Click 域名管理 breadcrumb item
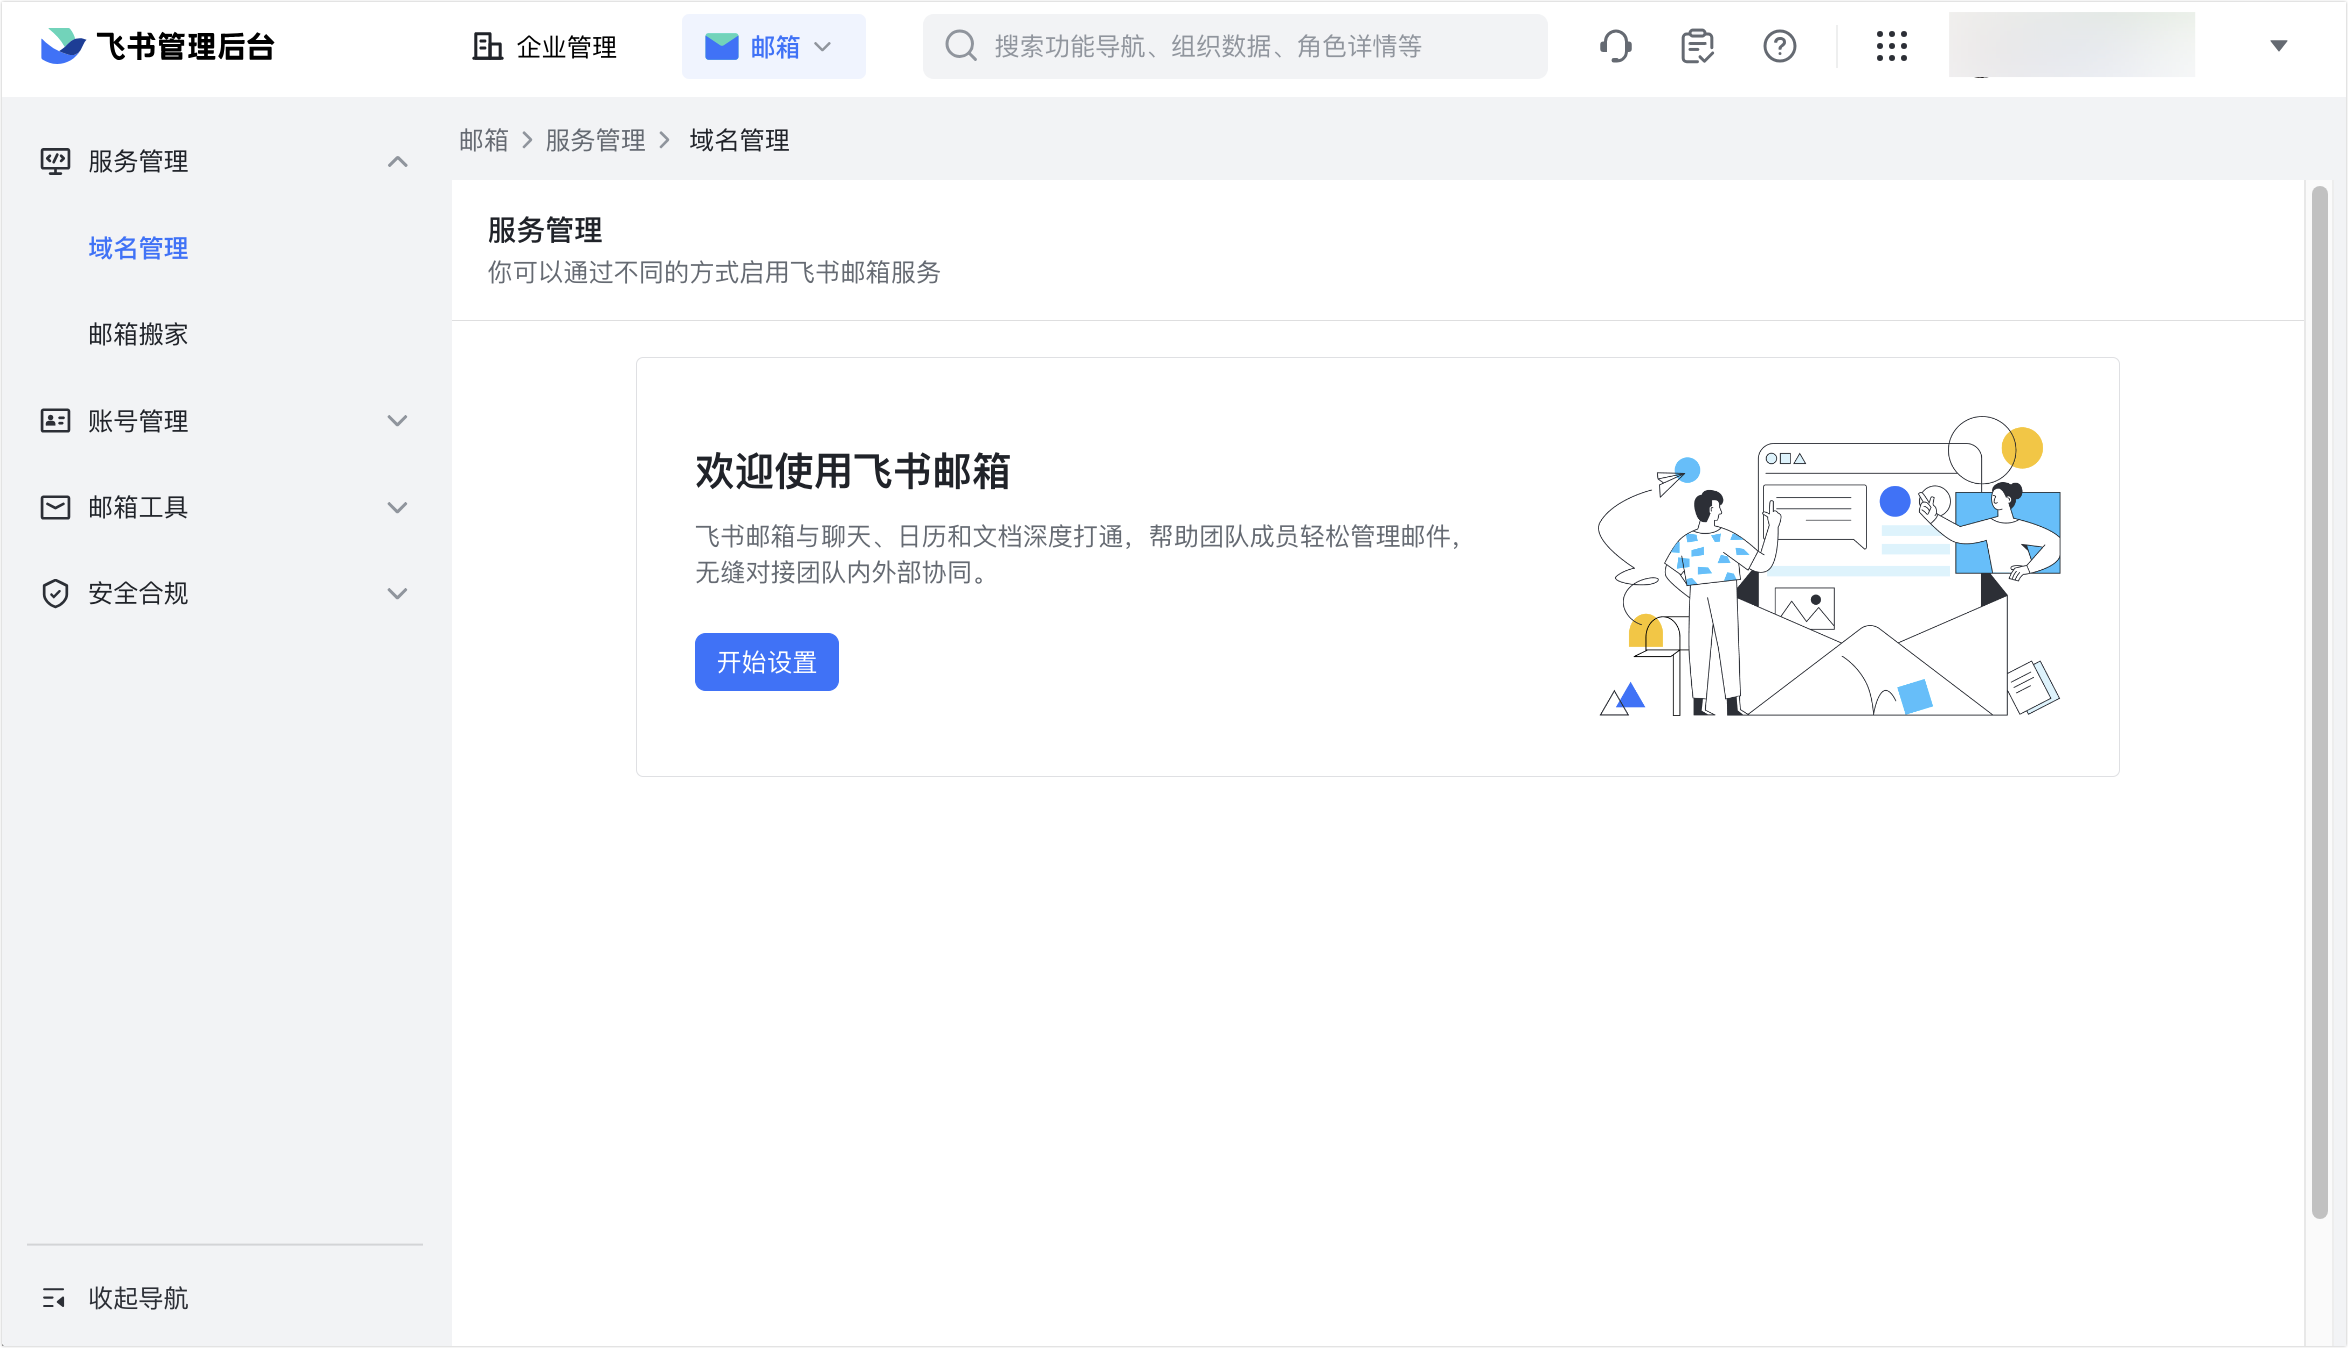 tap(739, 140)
